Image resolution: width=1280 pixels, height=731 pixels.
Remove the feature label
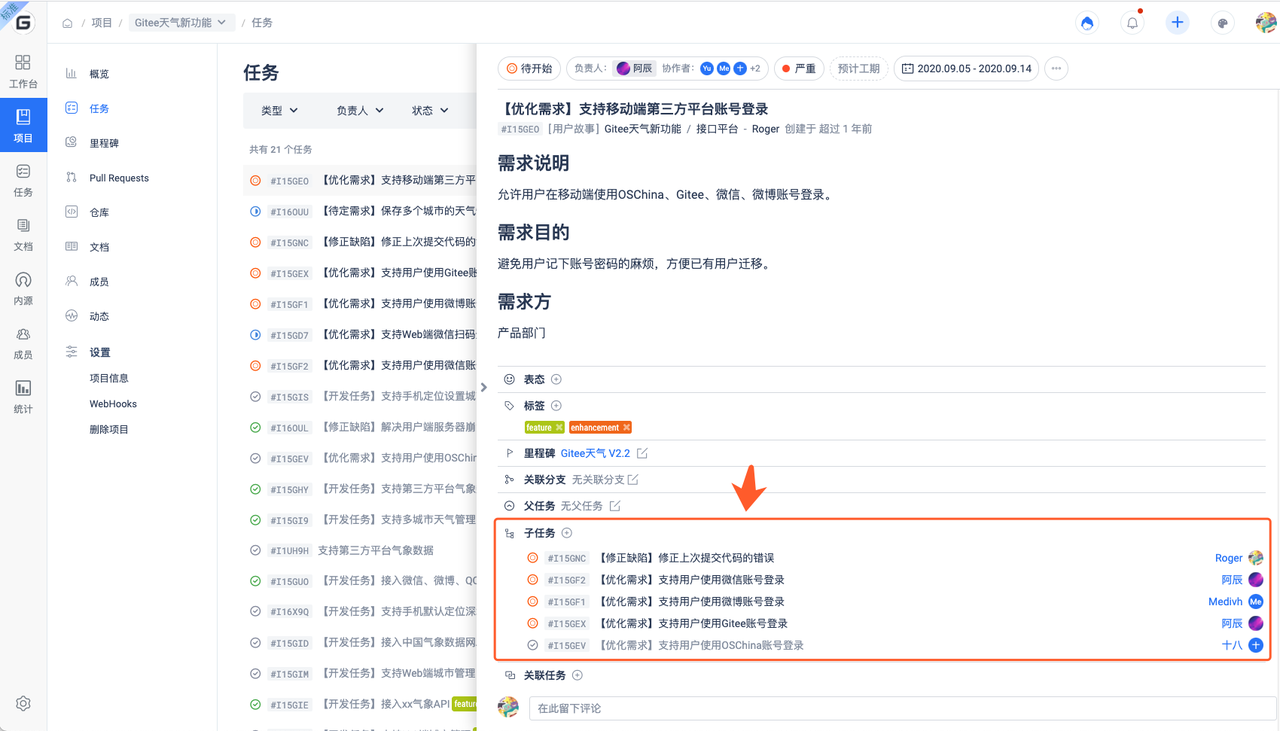click(559, 427)
